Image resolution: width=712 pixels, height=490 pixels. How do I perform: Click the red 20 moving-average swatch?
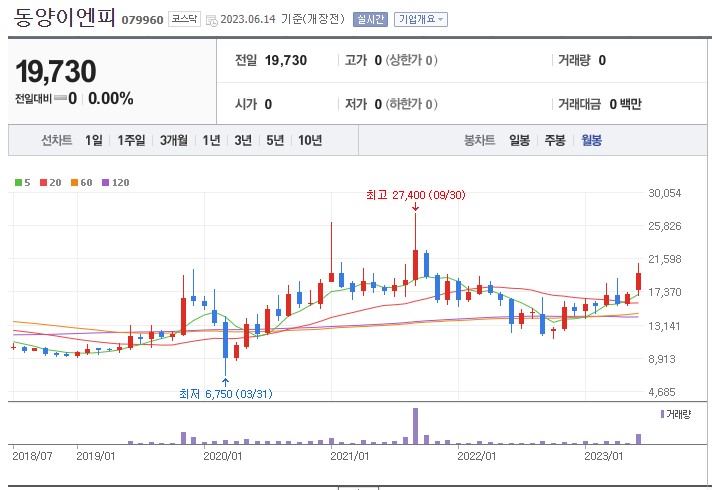click(44, 183)
